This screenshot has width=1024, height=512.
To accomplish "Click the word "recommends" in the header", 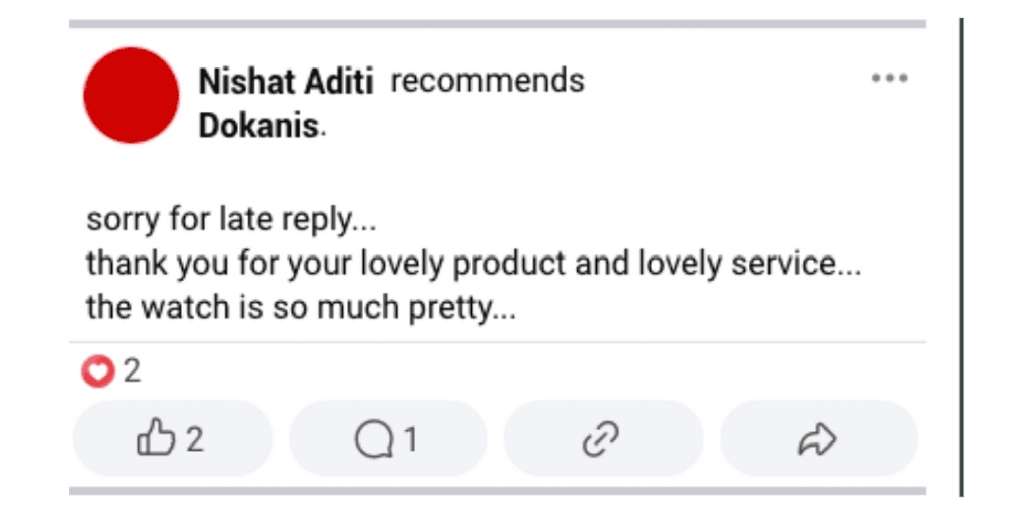I will coord(487,80).
